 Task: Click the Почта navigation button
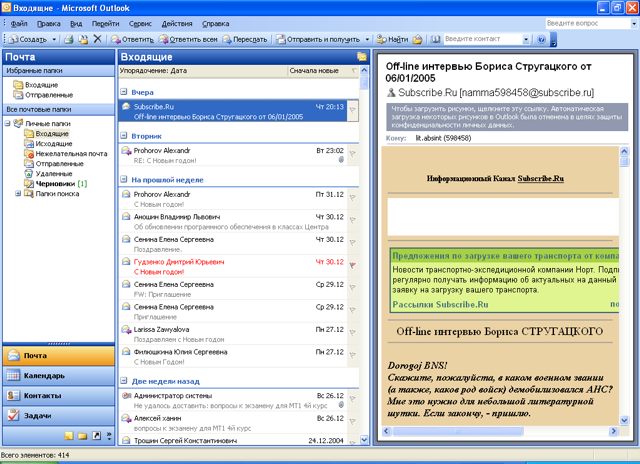59,355
